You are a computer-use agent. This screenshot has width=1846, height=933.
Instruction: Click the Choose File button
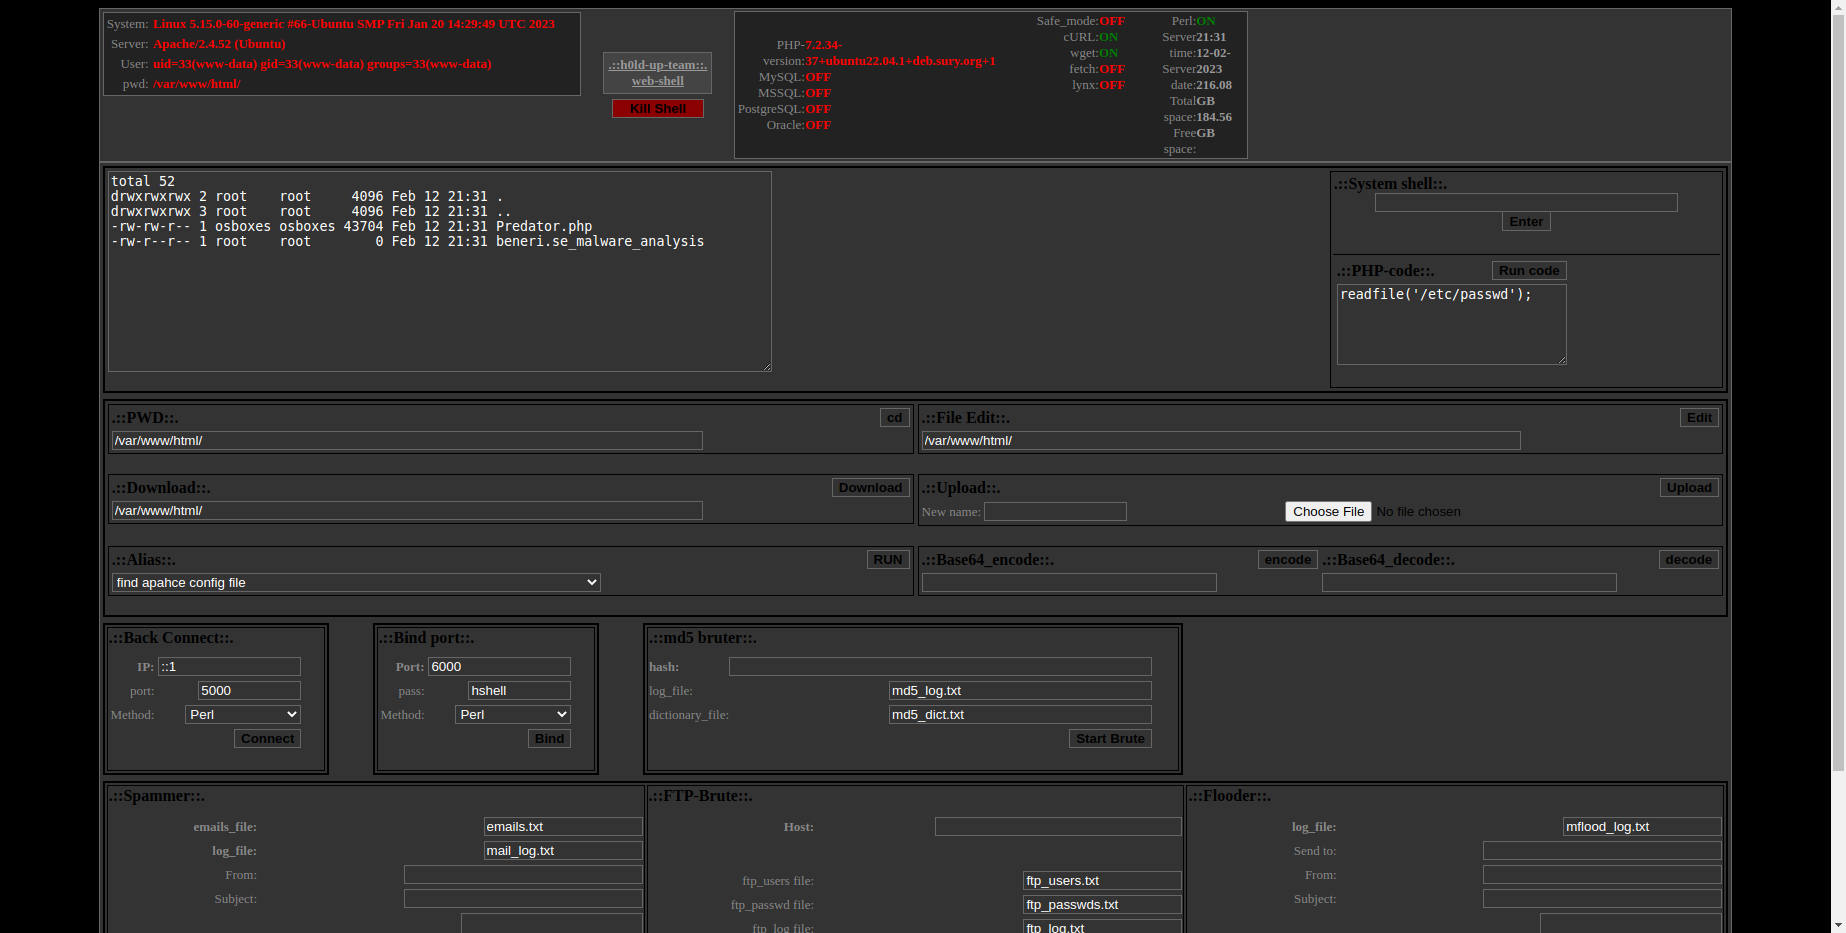[1328, 512]
